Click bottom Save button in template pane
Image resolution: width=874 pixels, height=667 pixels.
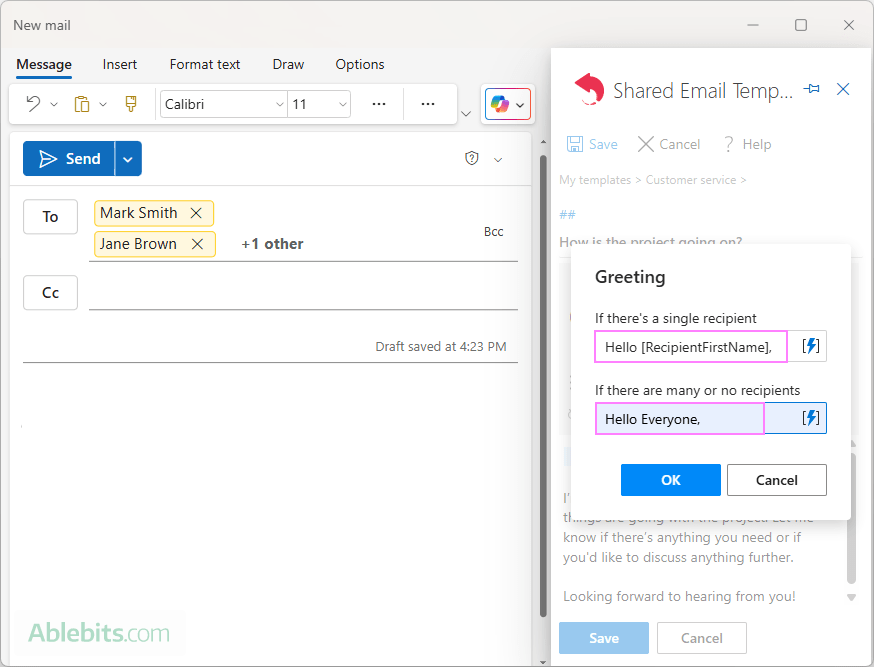coord(604,638)
